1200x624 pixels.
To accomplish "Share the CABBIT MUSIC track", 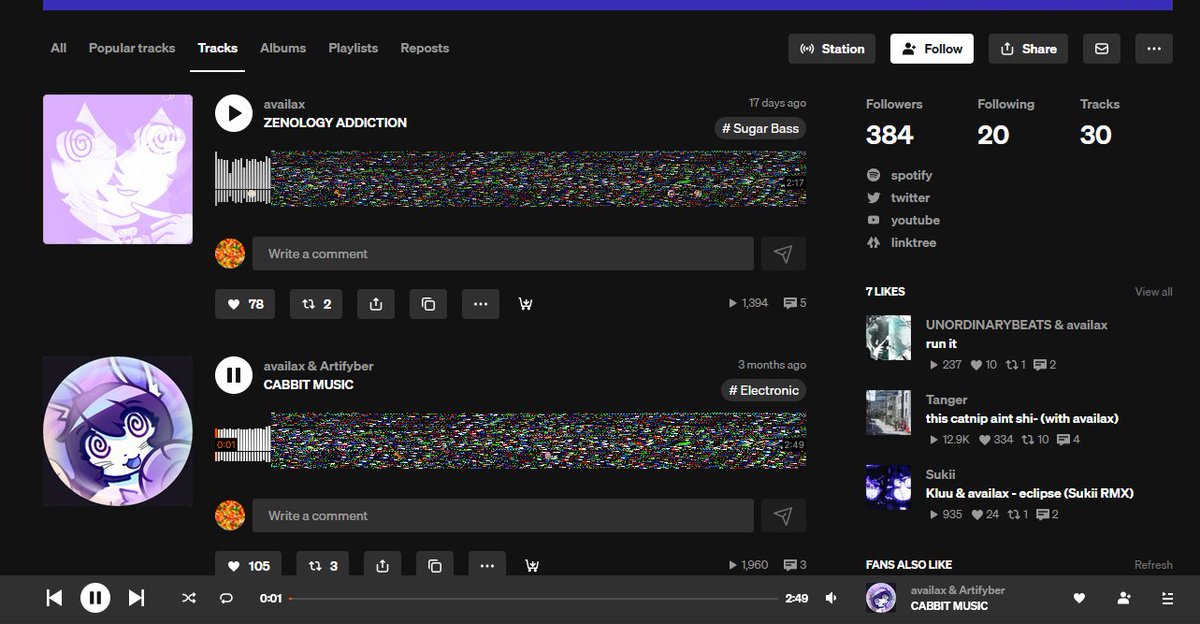I will click(382, 566).
